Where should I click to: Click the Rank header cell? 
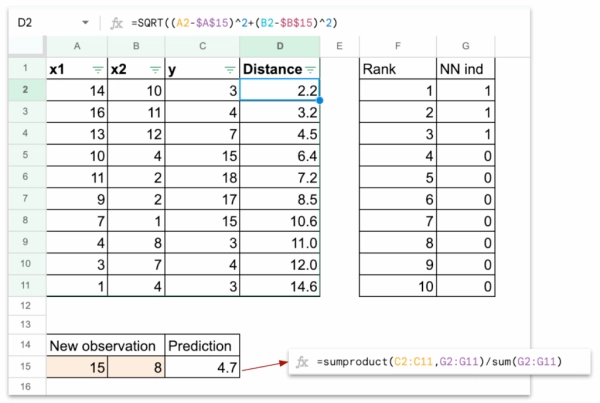[x=397, y=68]
